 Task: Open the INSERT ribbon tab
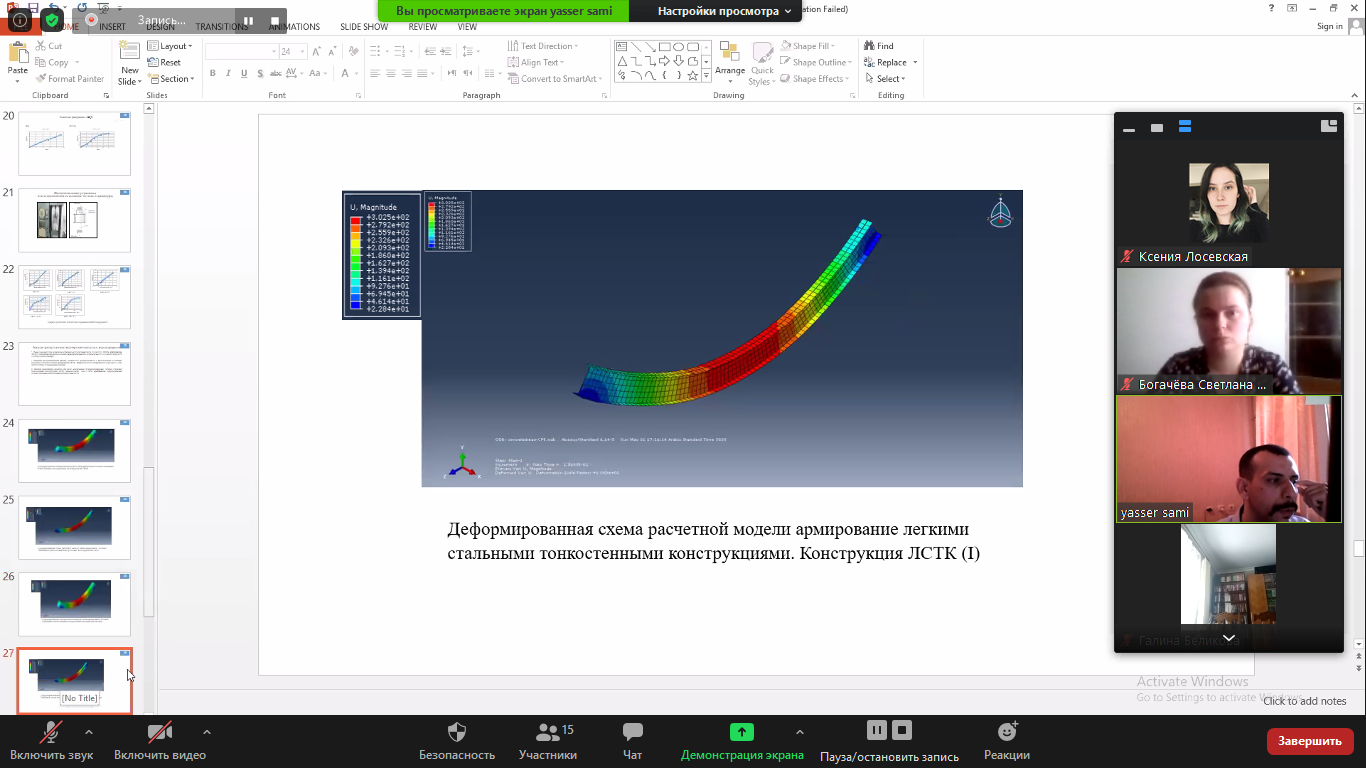coord(112,27)
